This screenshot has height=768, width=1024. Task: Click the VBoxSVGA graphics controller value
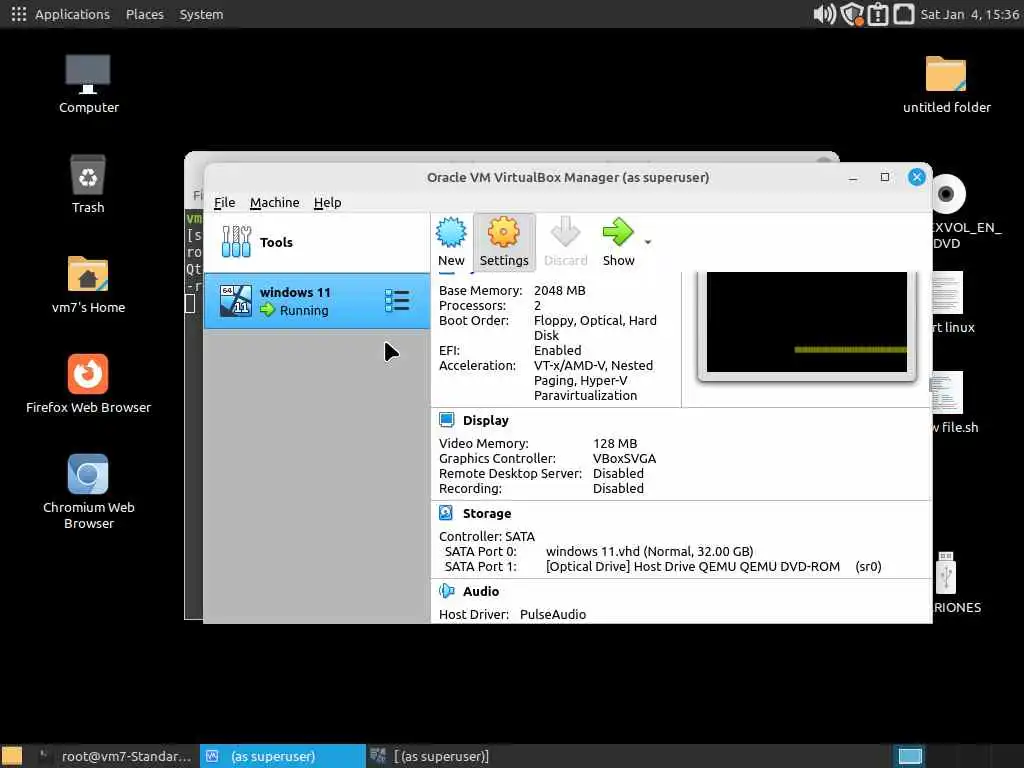(x=624, y=458)
